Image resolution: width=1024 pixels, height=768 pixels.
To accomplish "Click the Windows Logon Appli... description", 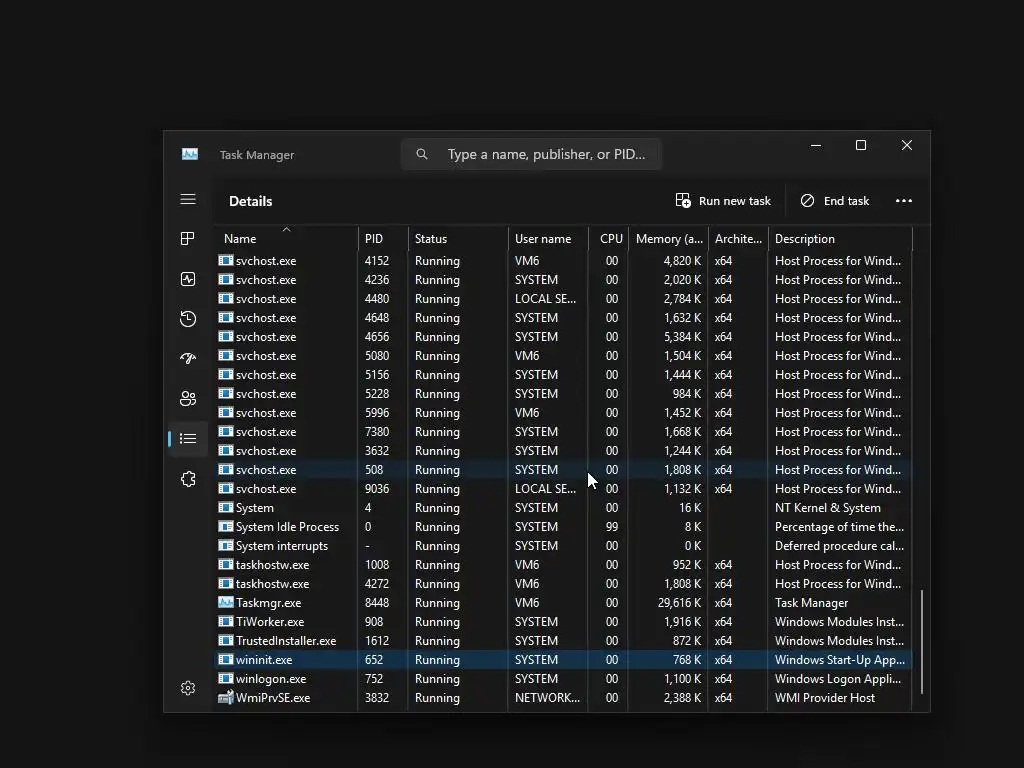I will [838, 679].
